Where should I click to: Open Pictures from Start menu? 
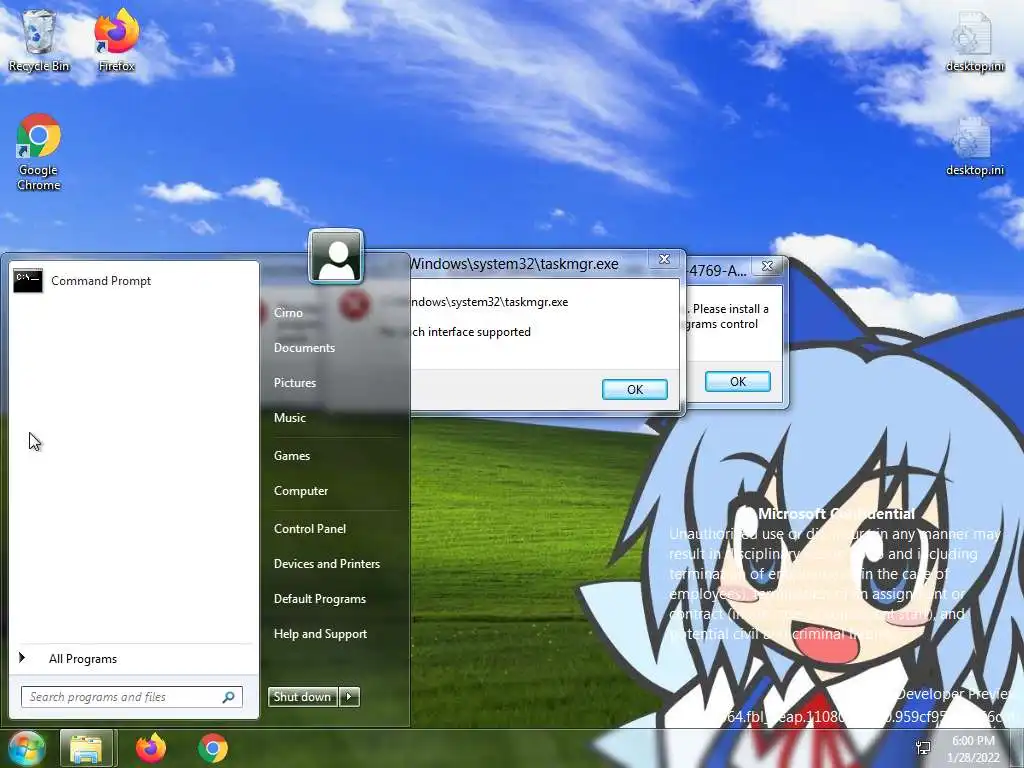(x=295, y=383)
